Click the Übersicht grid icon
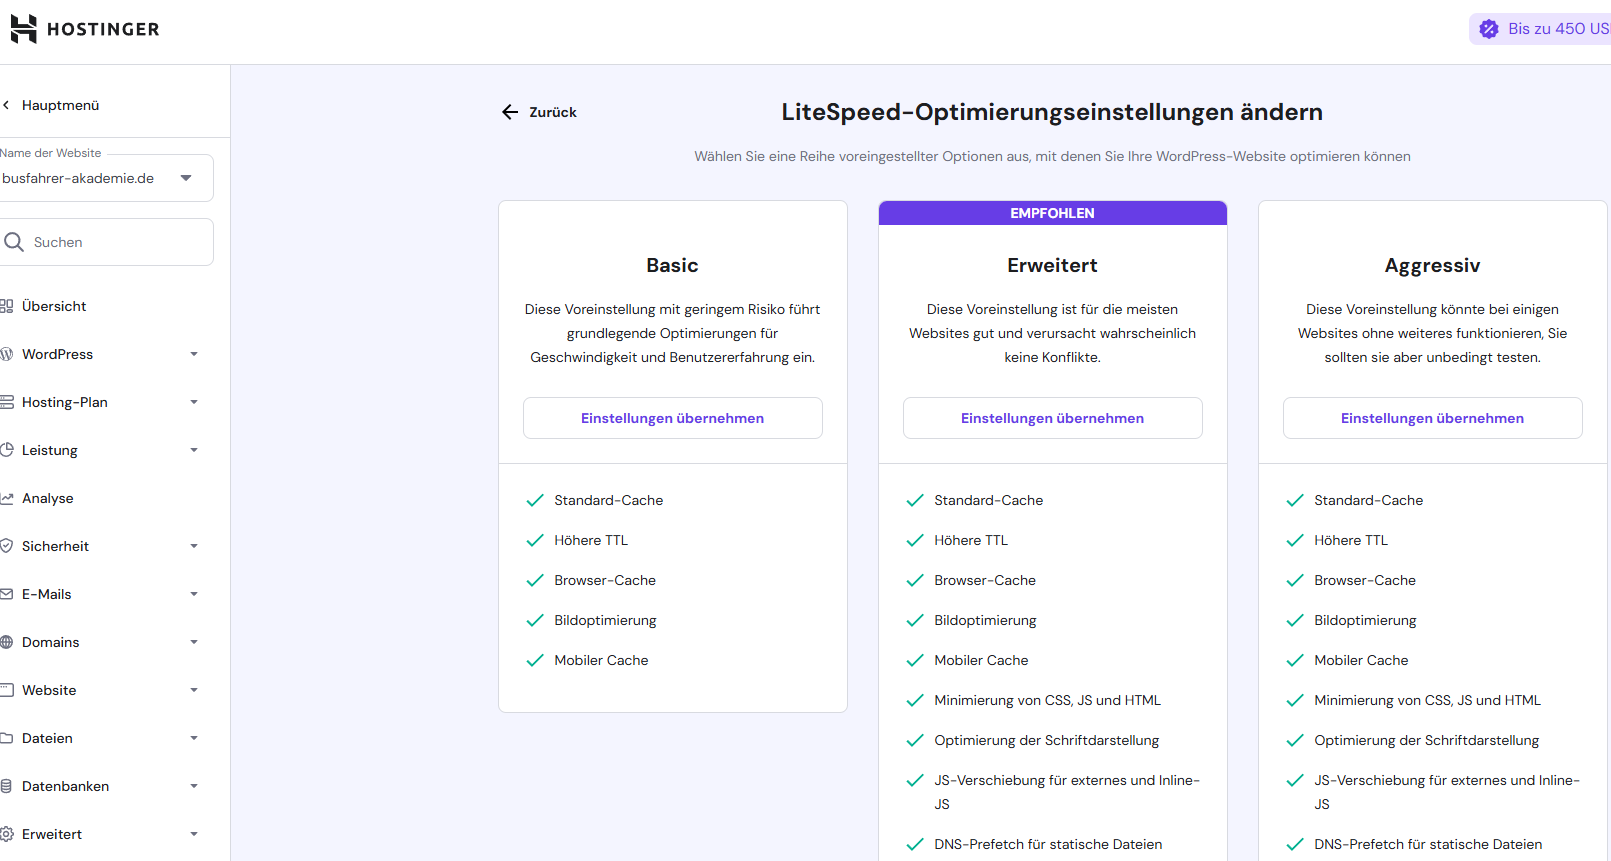 click(x=6, y=306)
